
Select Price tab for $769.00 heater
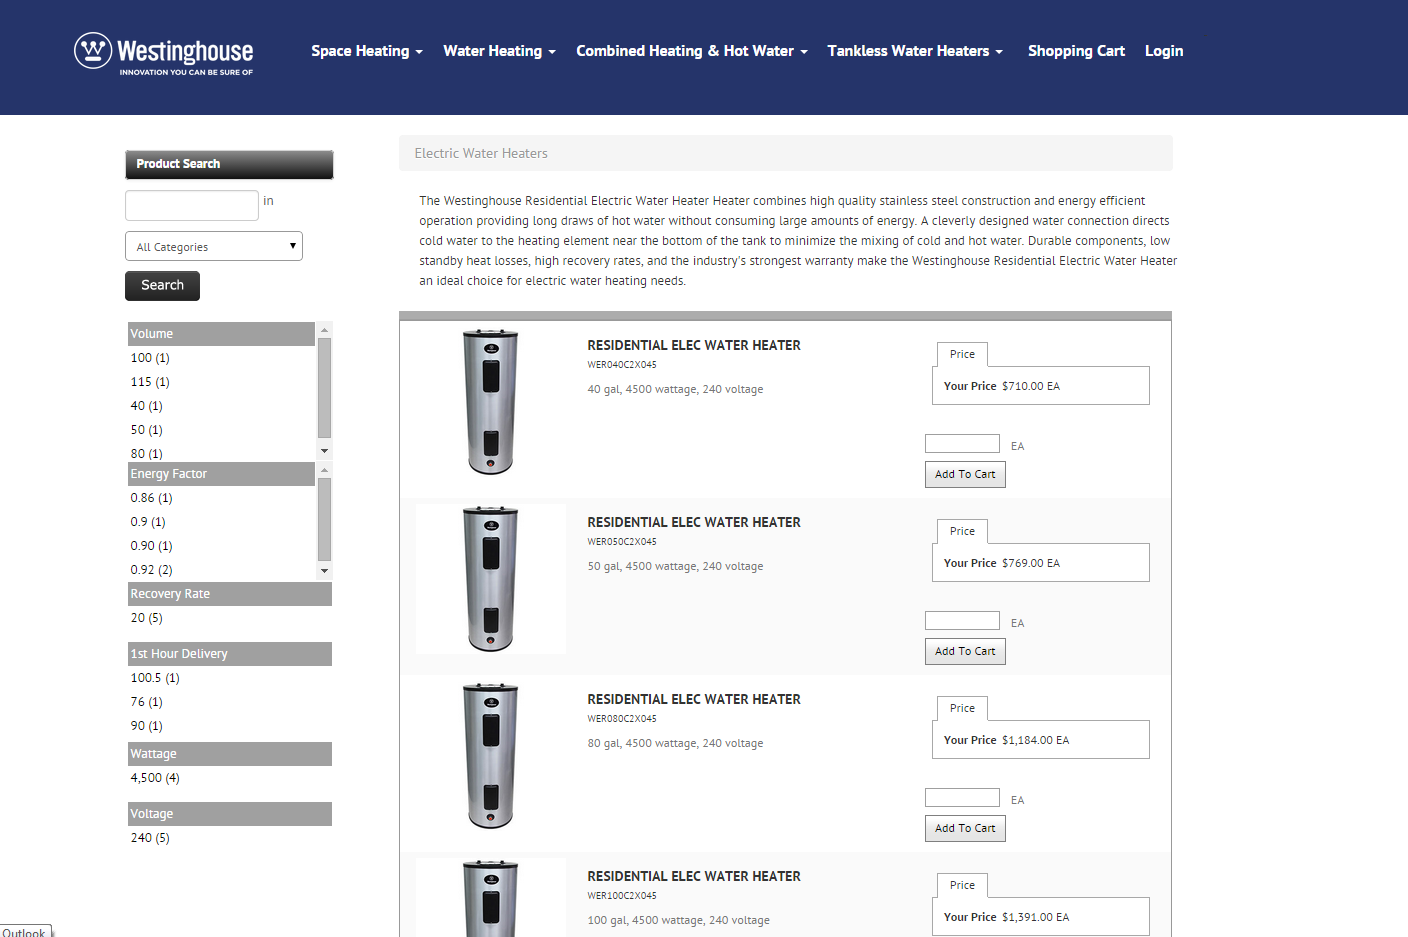tap(962, 531)
